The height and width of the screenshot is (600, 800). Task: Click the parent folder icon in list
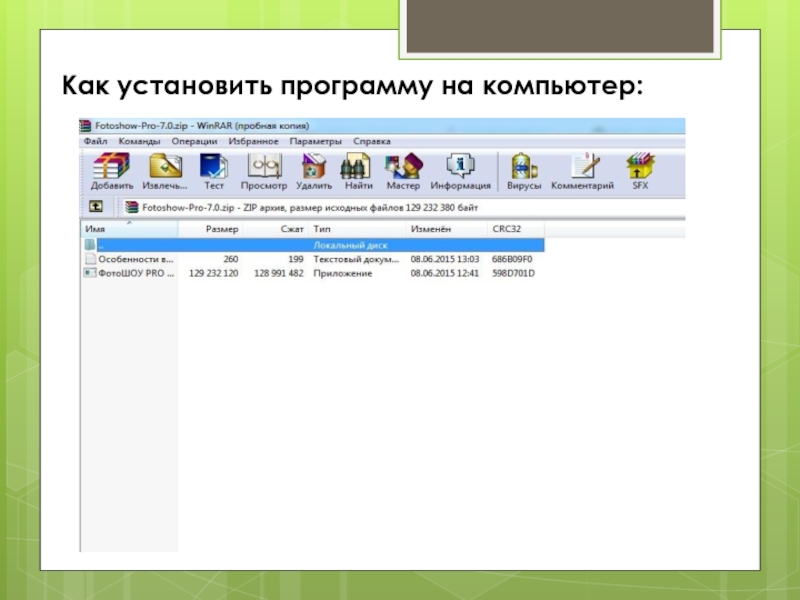click(x=90, y=245)
